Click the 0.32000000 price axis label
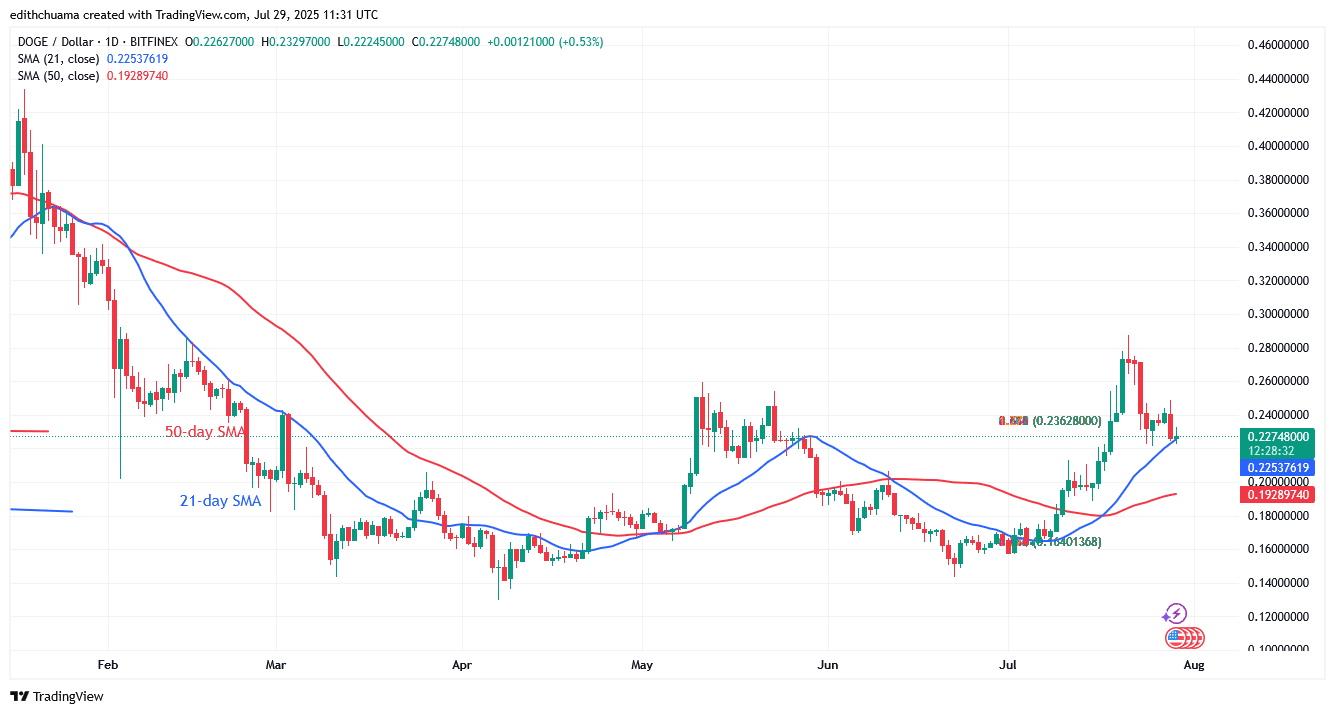The image size is (1335, 714). [x=1279, y=280]
